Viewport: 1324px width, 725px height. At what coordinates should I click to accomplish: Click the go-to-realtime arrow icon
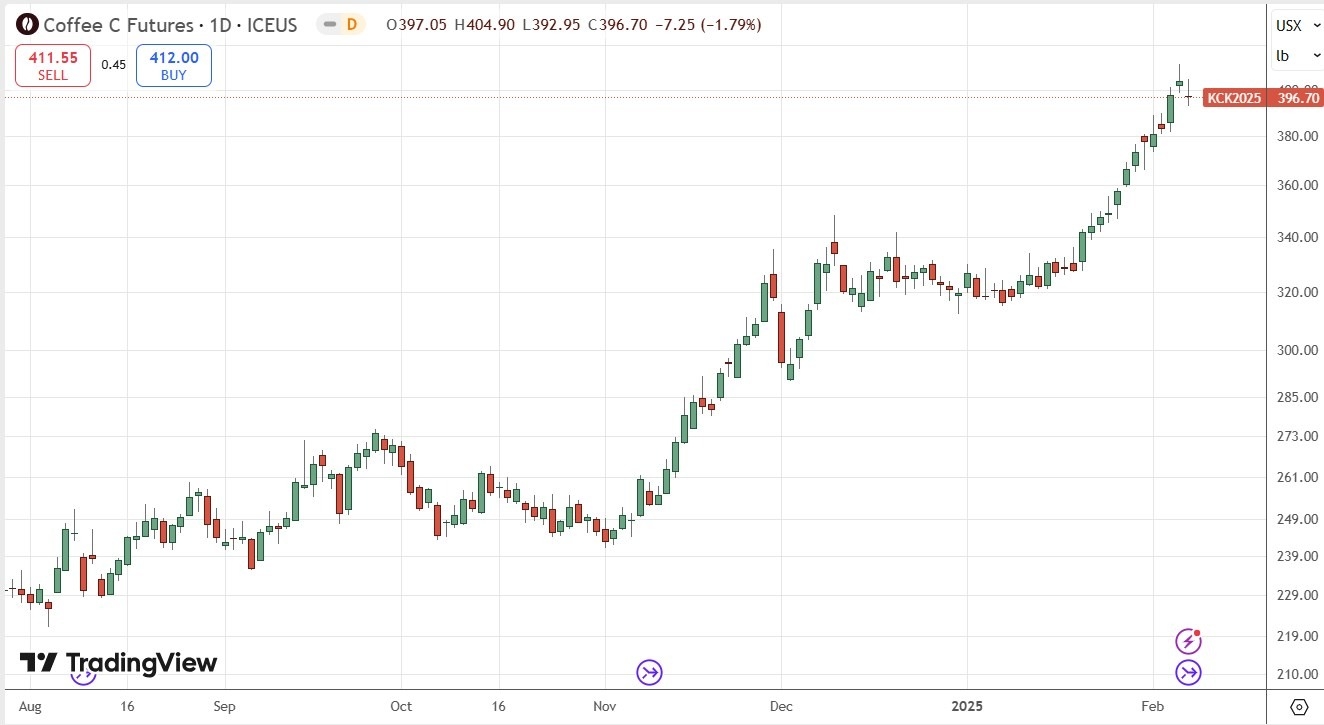pos(1188,673)
